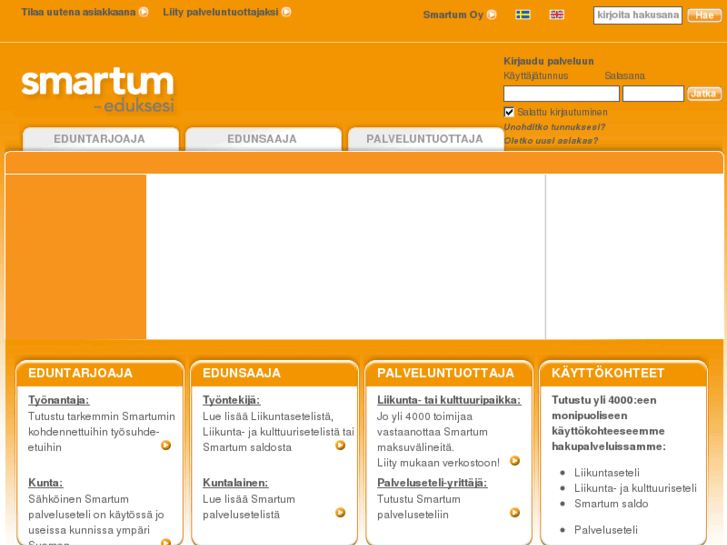
Task: Open the PALVELUNTUOTTAJA tab
Action: (426, 139)
